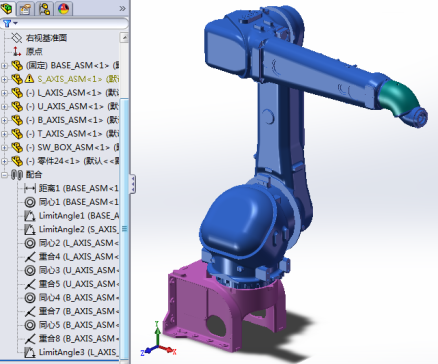Show more manager tabs via double chevron

coord(122,8)
